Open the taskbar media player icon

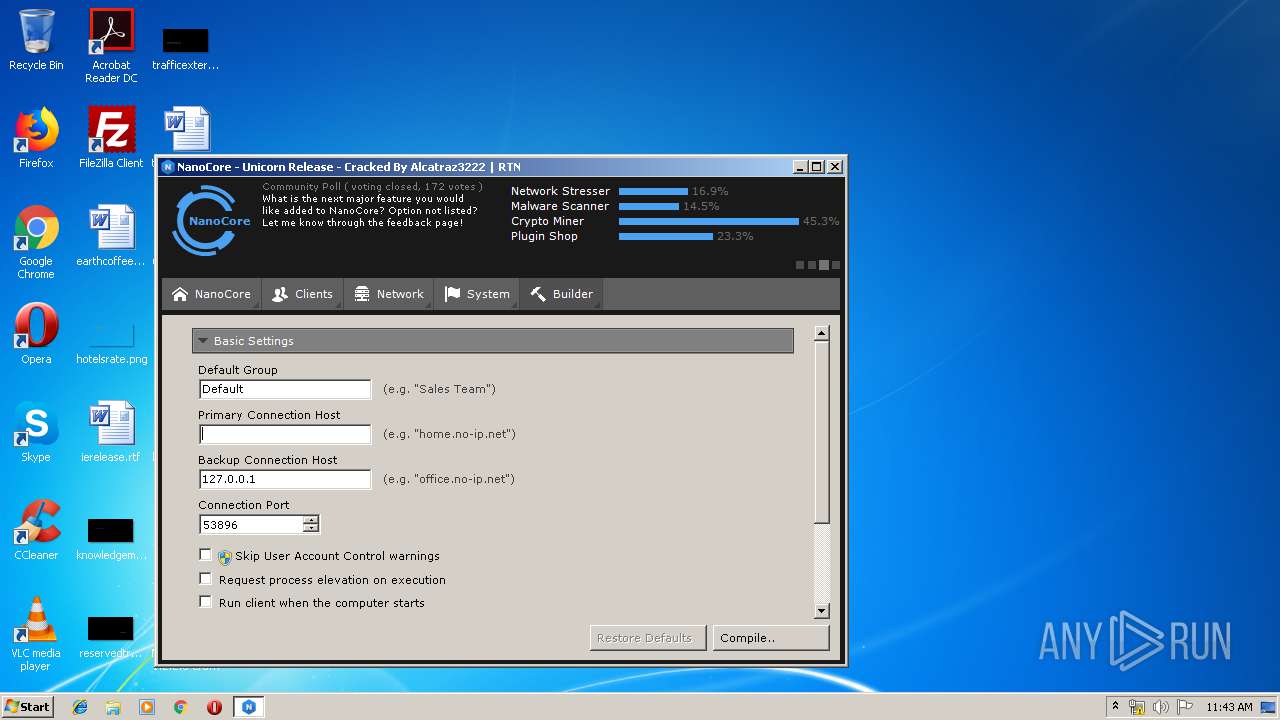tap(147, 707)
